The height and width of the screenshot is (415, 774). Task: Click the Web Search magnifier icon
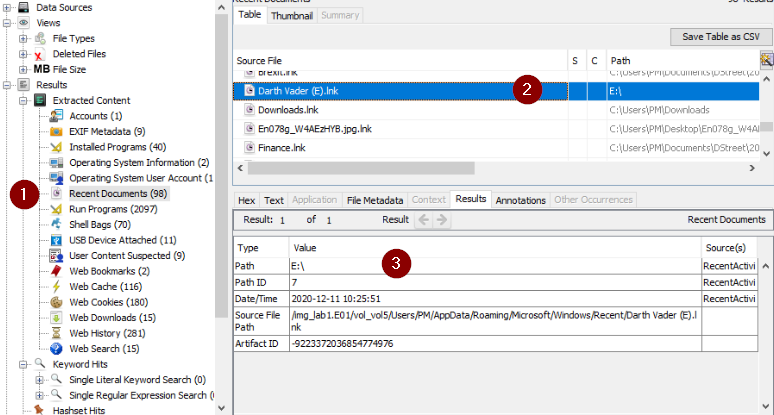pyautogui.click(x=57, y=349)
